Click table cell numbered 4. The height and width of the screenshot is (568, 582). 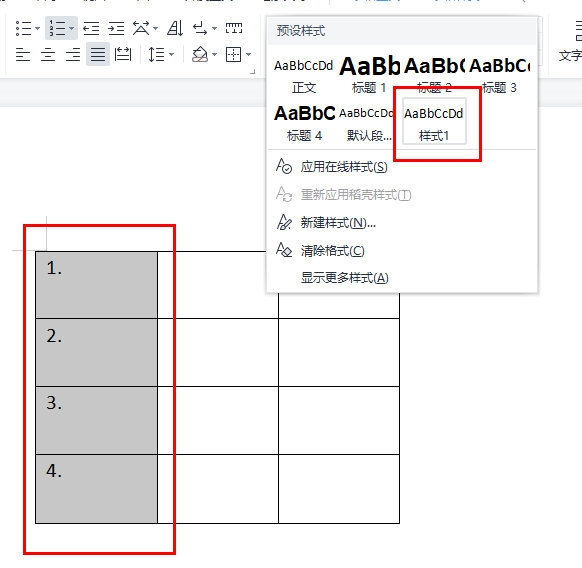(x=97, y=489)
